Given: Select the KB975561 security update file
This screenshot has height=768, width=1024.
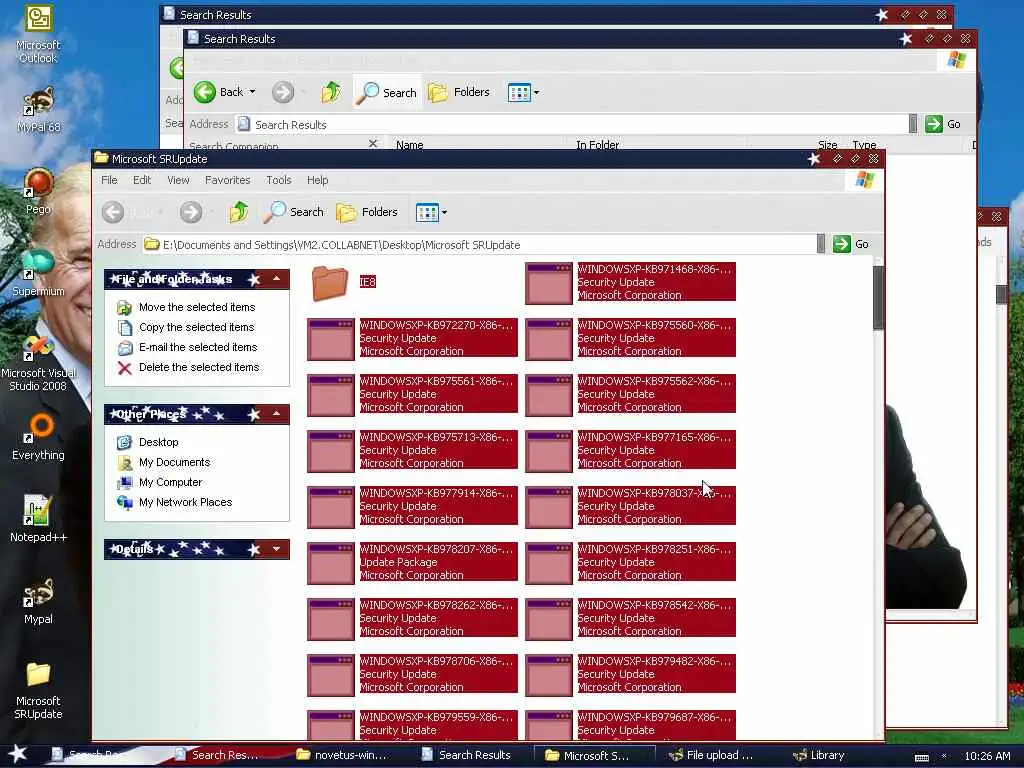Looking at the screenshot, I should click(x=412, y=394).
